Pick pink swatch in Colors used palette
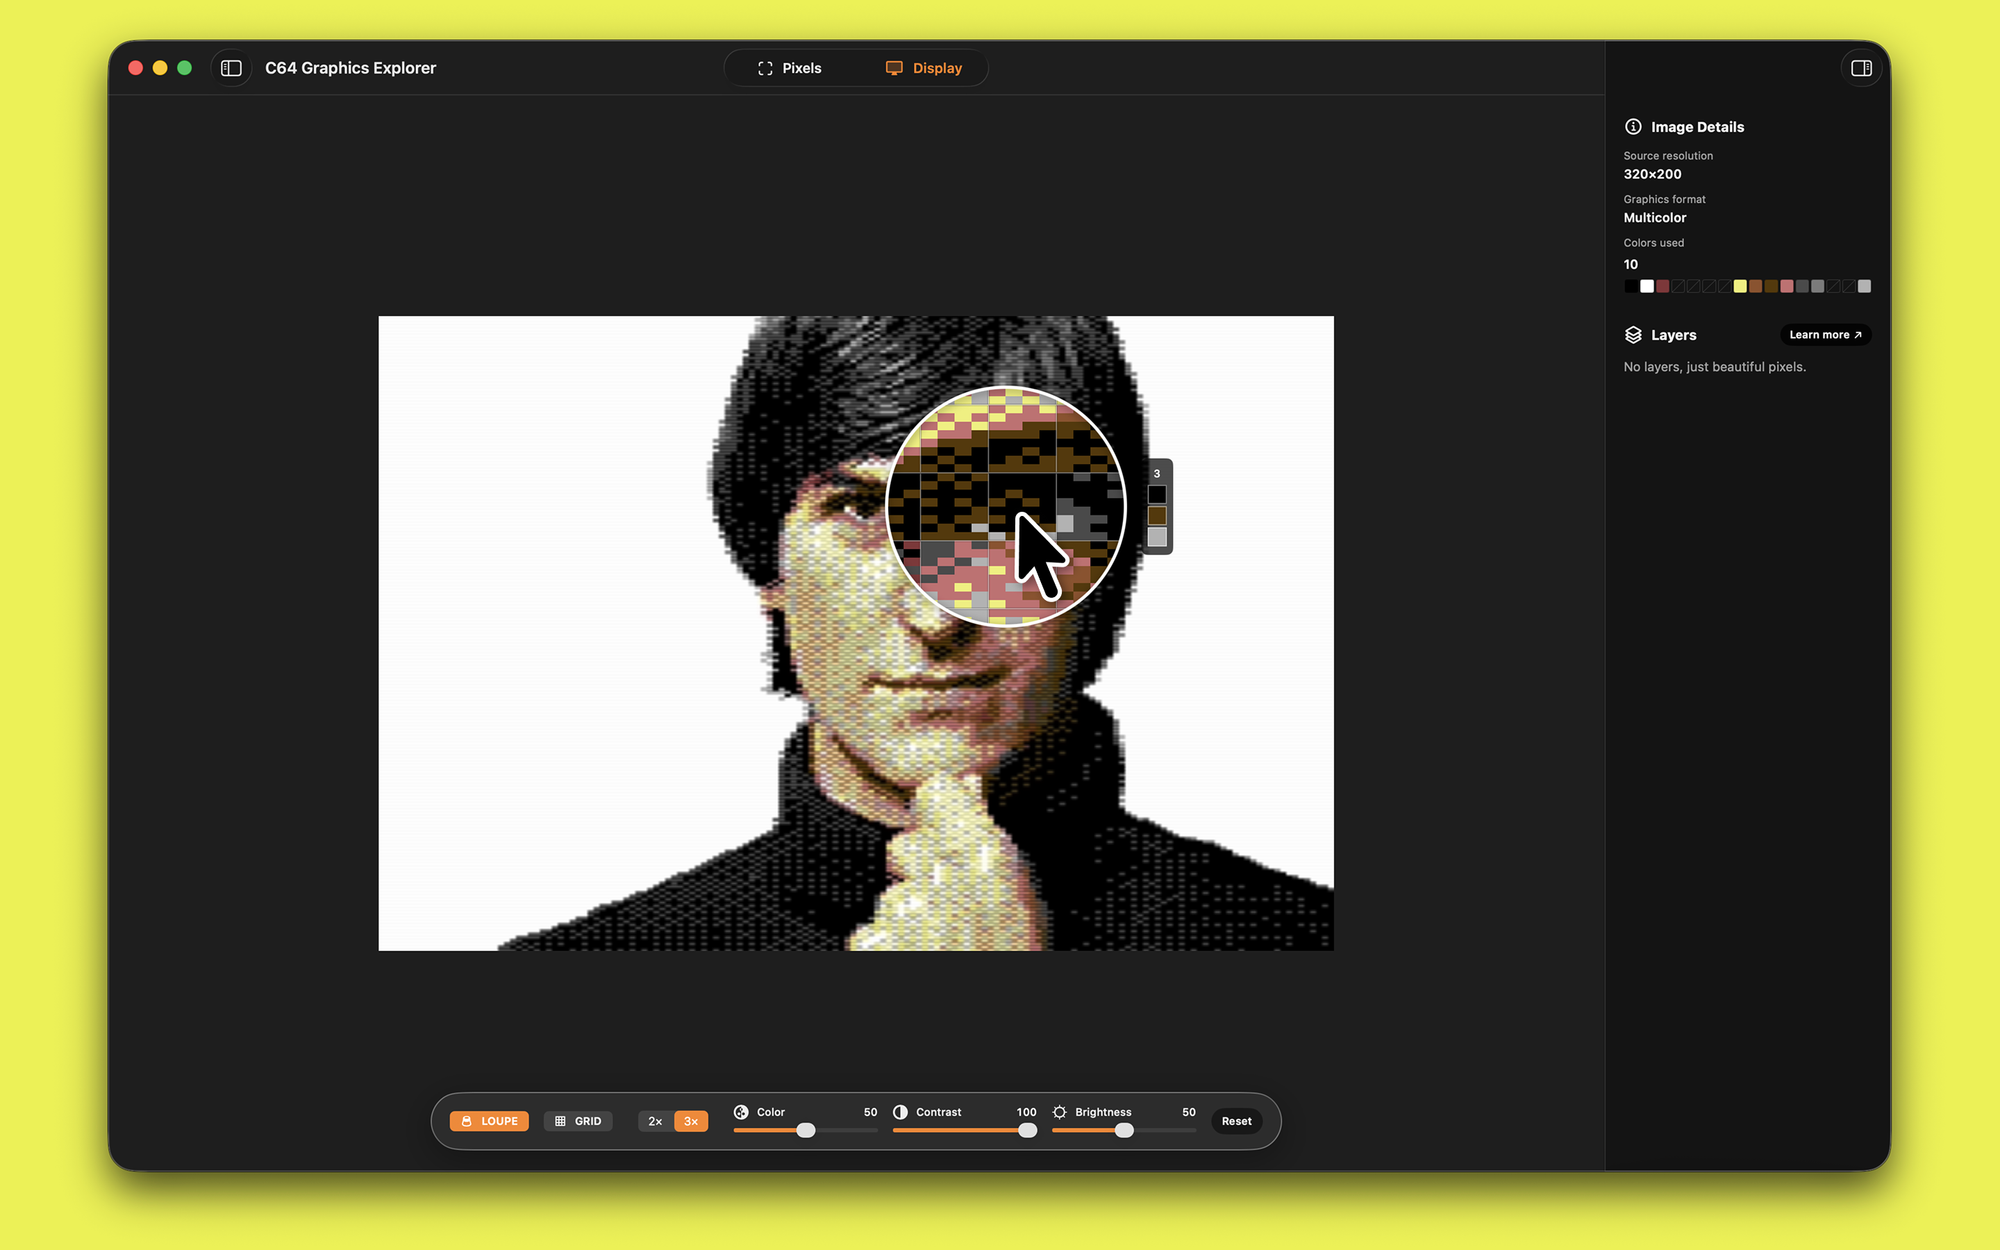Image resolution: width=2000 pixels, height=1250 pixels. 1787,287
